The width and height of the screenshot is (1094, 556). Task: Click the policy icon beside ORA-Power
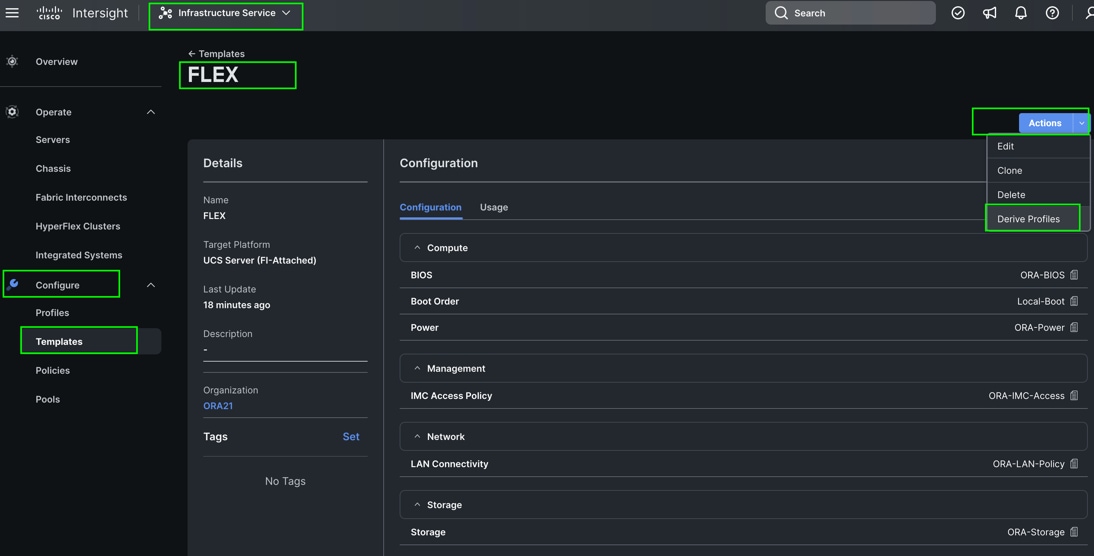(x=1074, y=327)
